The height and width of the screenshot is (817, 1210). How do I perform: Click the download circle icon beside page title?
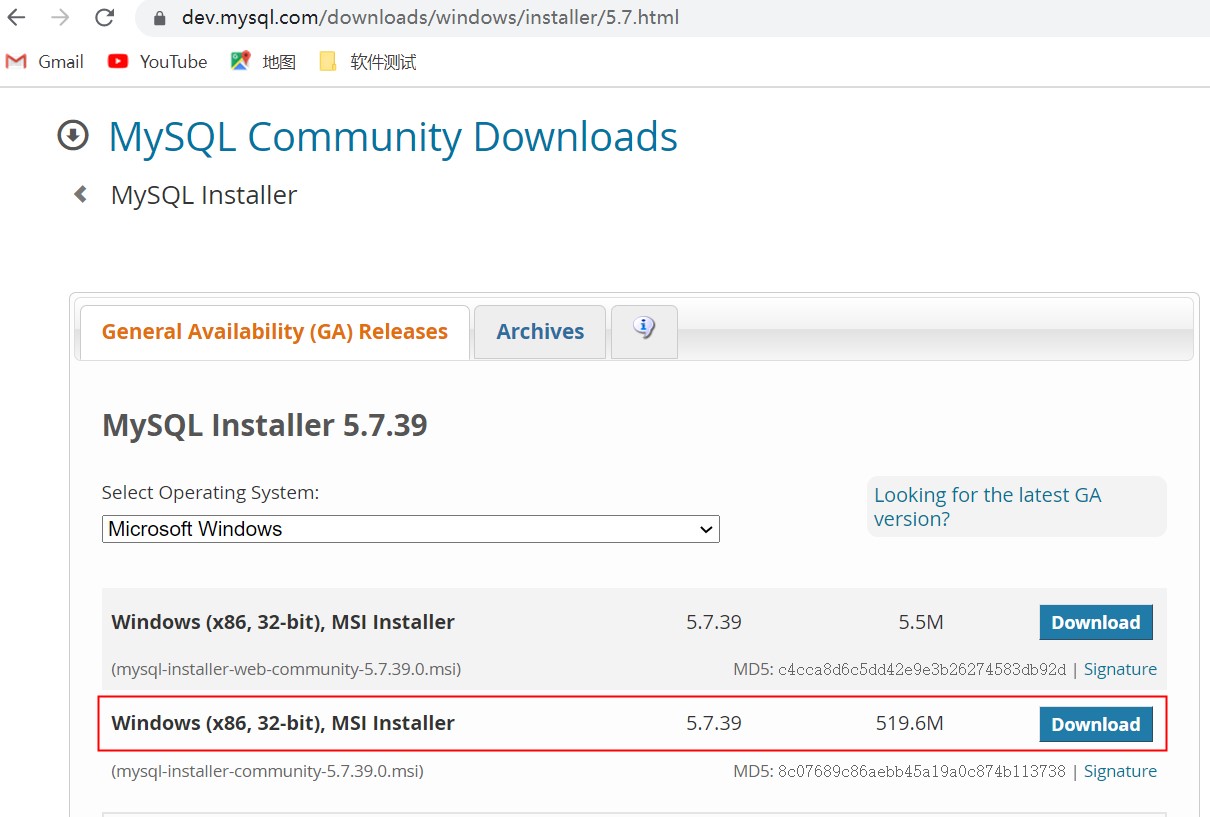tap(73, 135)
